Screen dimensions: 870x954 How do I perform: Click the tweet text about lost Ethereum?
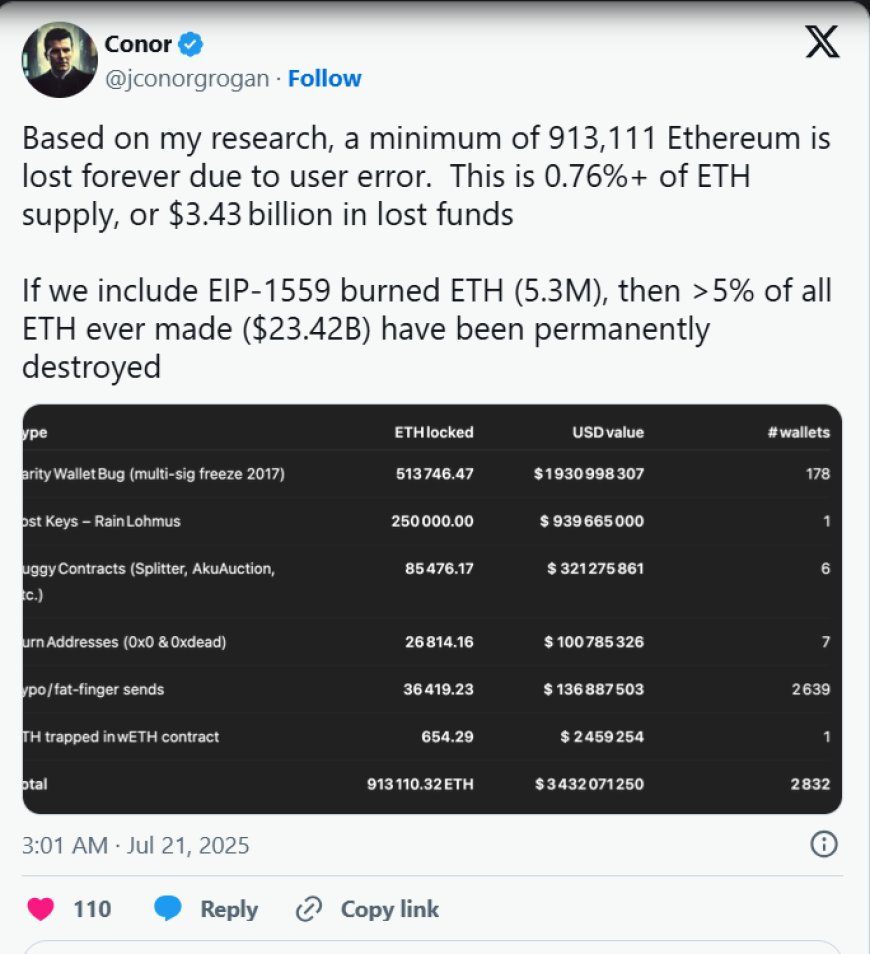426,252
